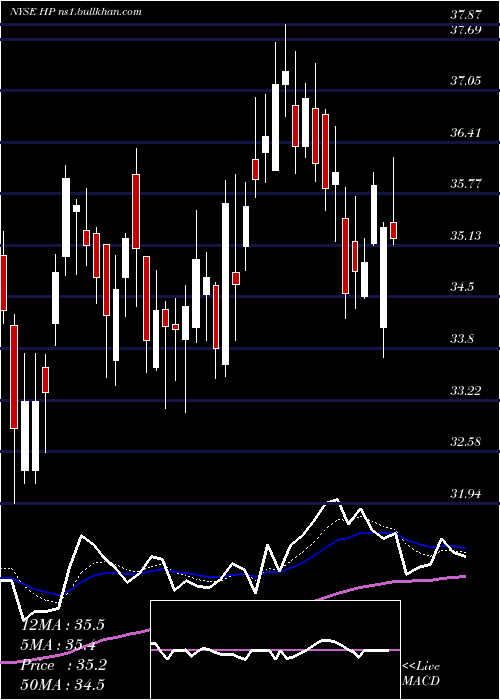Click the 37.69 price axis label
Viewport: 500px width, 700px height.
(x=466, y=30)
